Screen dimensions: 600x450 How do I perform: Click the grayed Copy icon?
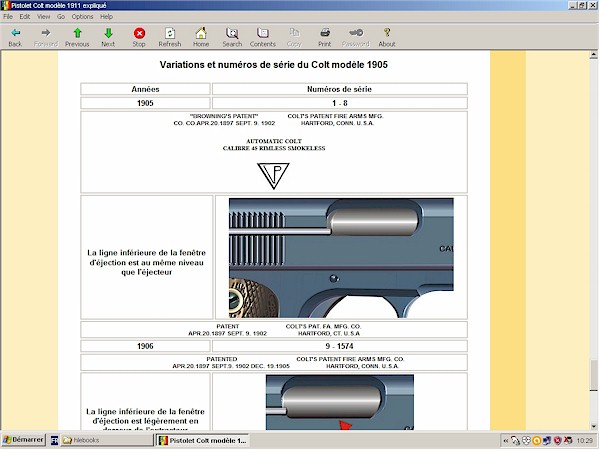[x=294, y=37]
